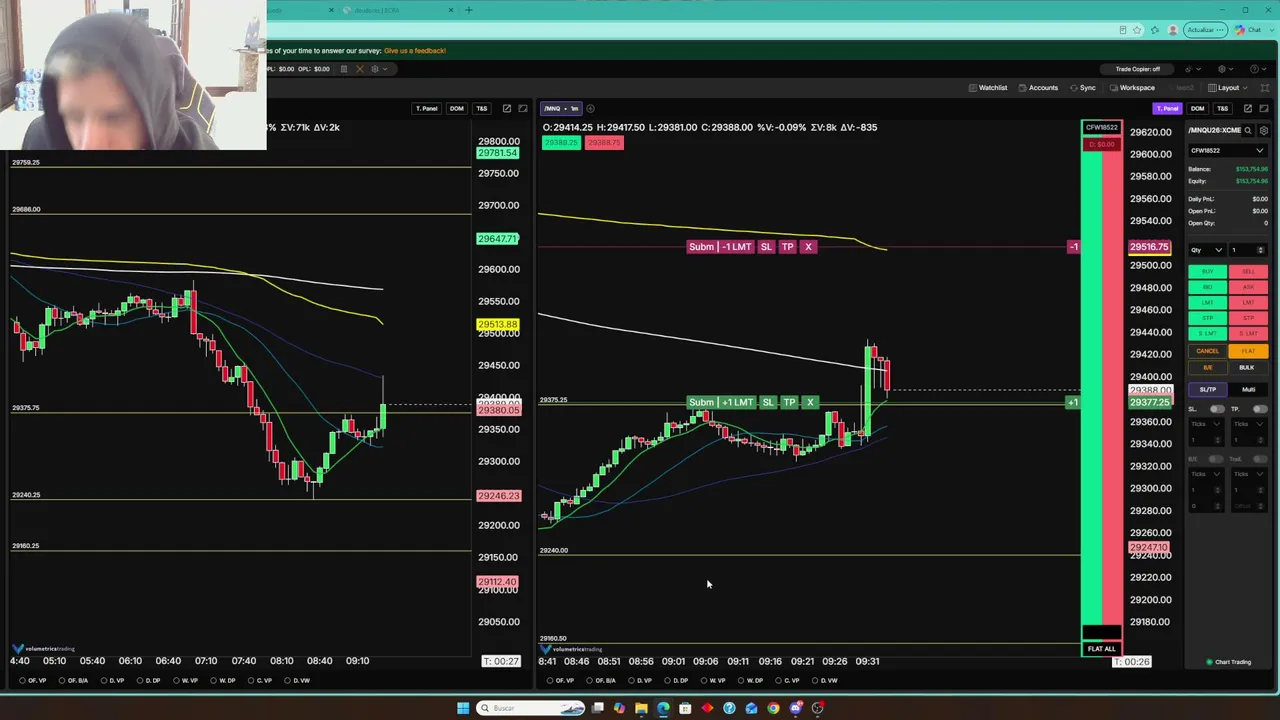Toggle D. VP on the left chart
This screenshot has height=720, width=1280.
(113, 681)
